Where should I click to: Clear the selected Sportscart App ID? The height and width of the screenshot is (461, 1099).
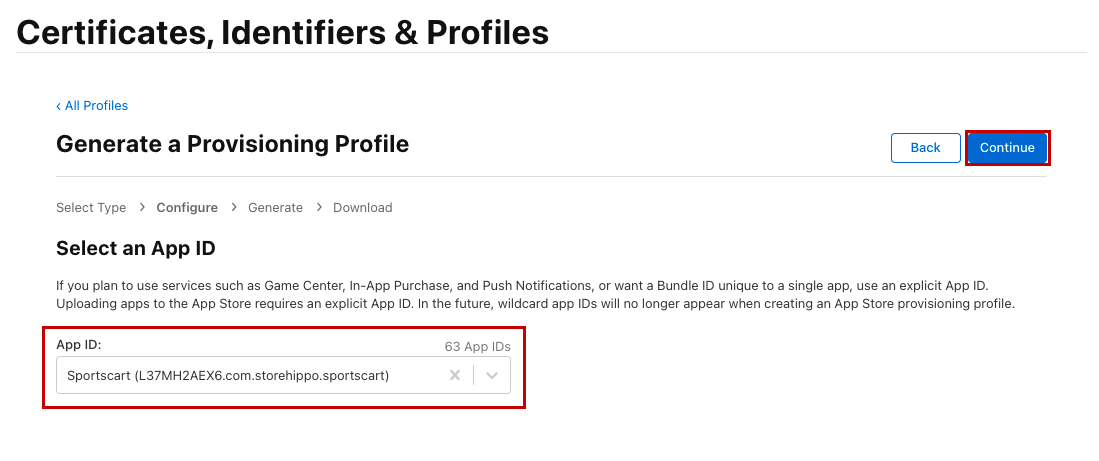click(x=455, y=376)
